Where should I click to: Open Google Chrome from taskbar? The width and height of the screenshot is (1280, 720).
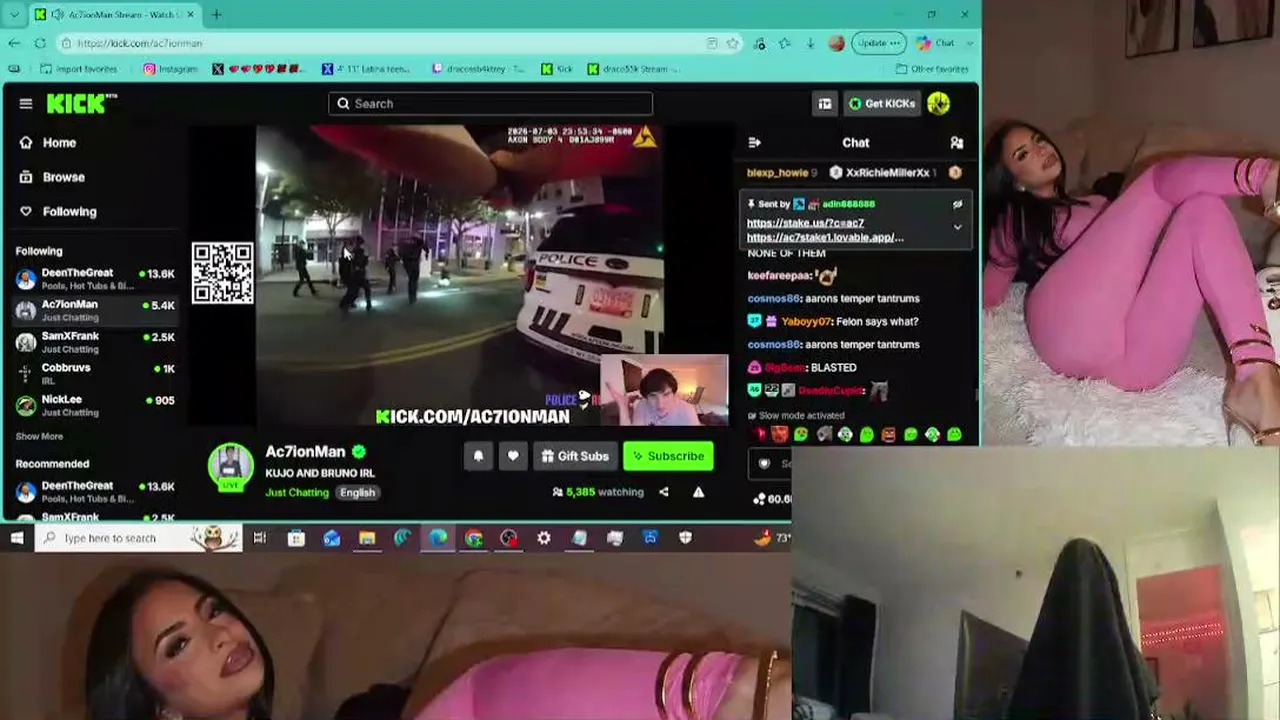coord(474,538)
